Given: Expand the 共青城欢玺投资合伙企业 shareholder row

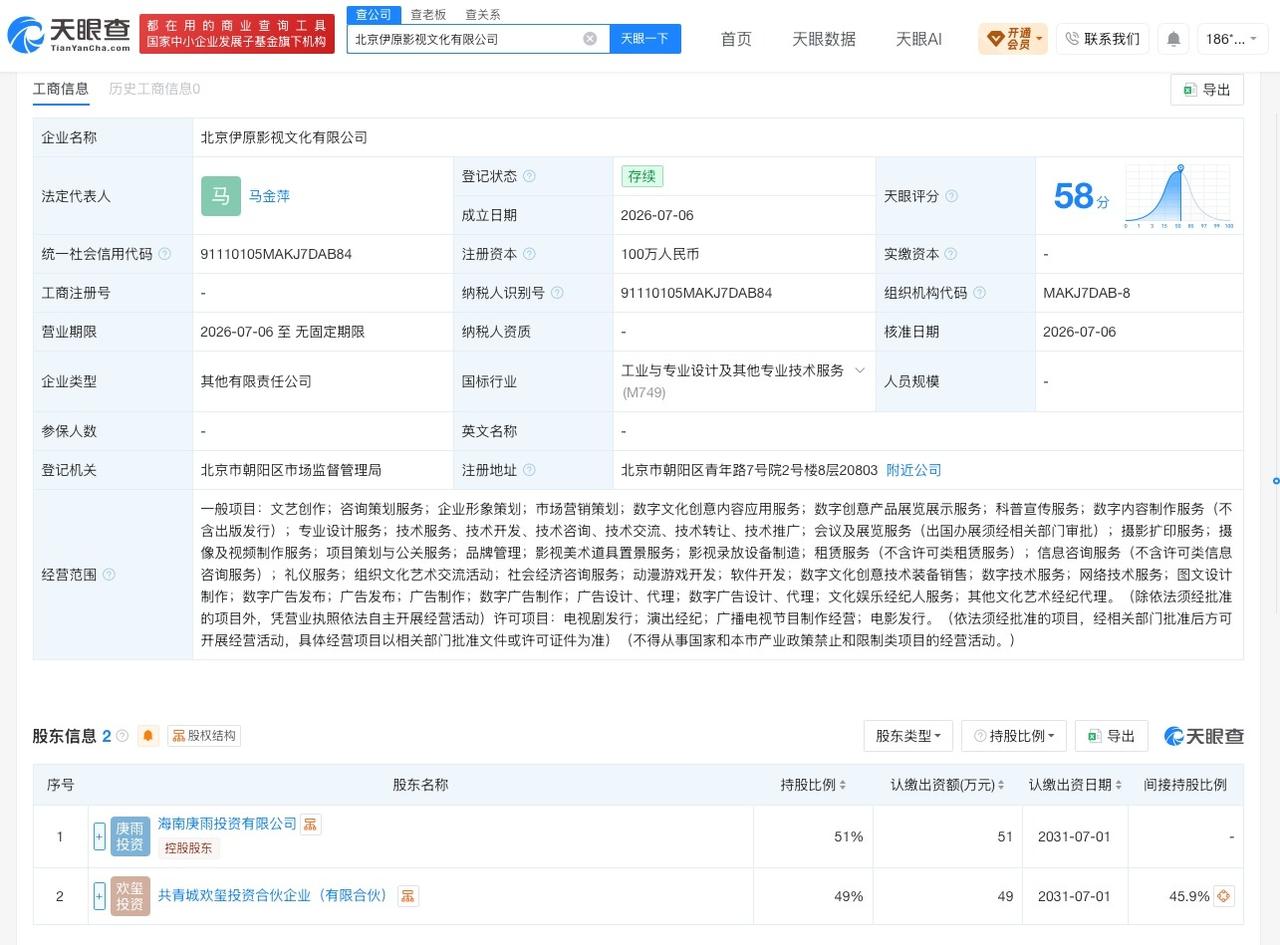Looking at the screenshot, I should tap(99, 896).
